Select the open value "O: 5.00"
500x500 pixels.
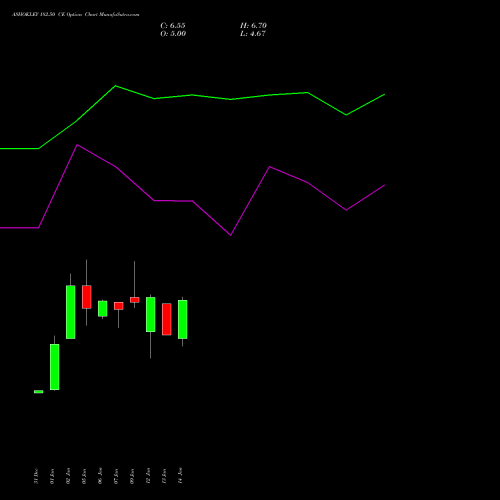pyautogui.click(x=173, y=34)
